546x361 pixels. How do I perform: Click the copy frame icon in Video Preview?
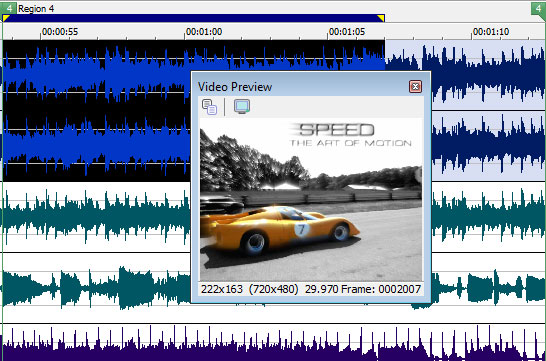click(x=210, y=107)
